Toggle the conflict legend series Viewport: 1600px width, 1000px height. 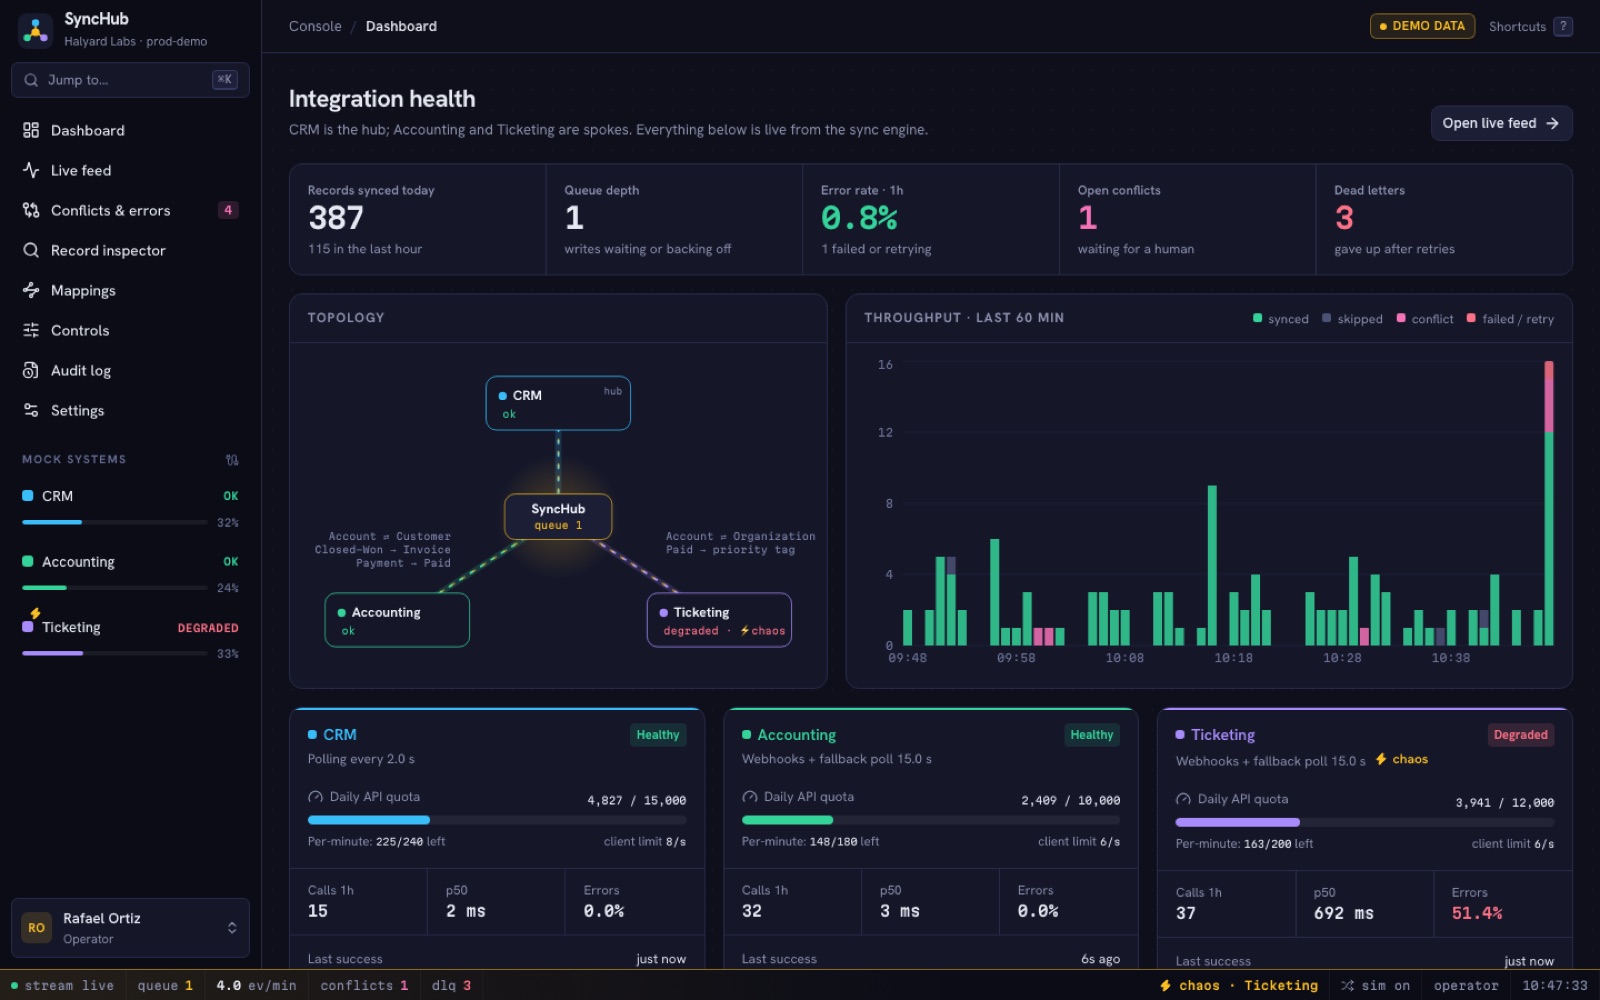click(x=1425, y=319)
